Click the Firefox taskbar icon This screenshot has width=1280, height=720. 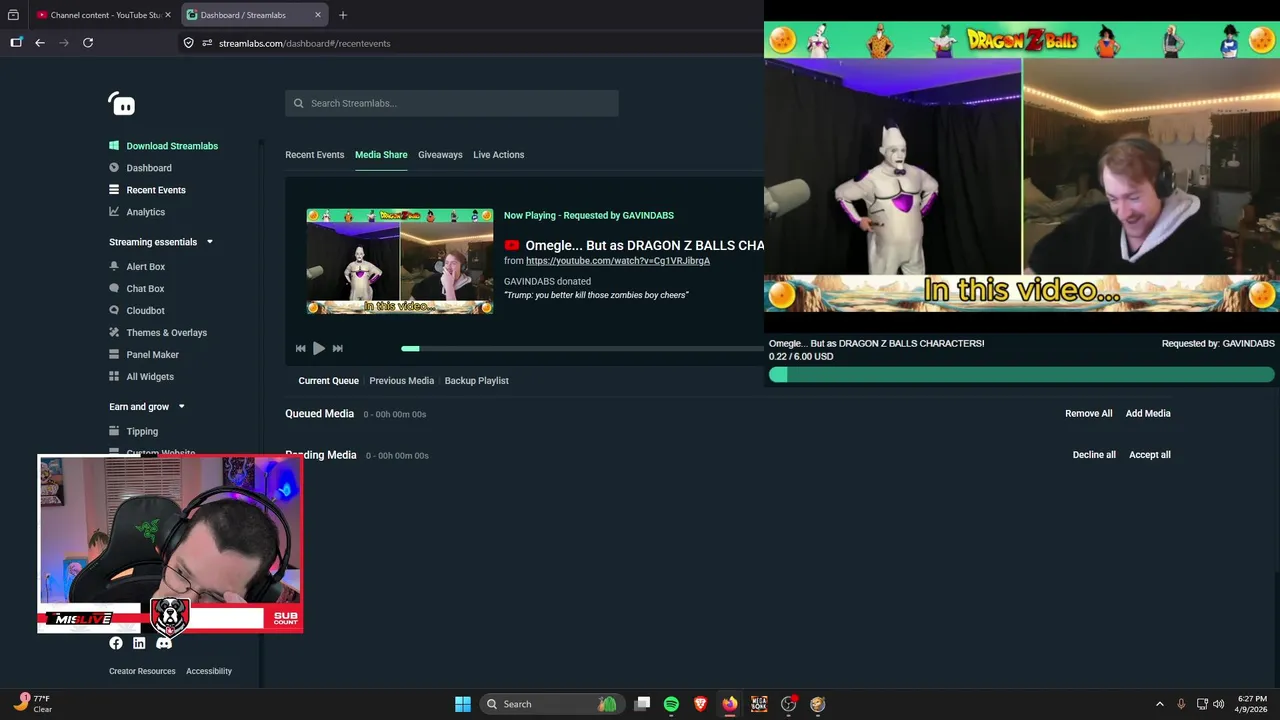tap(730, 704)
